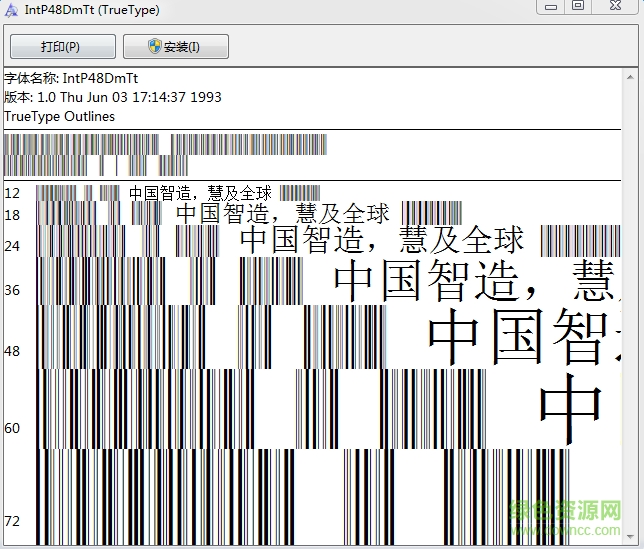
Task: Click the 安装(I) install button
Action: (x=176, y=47)
